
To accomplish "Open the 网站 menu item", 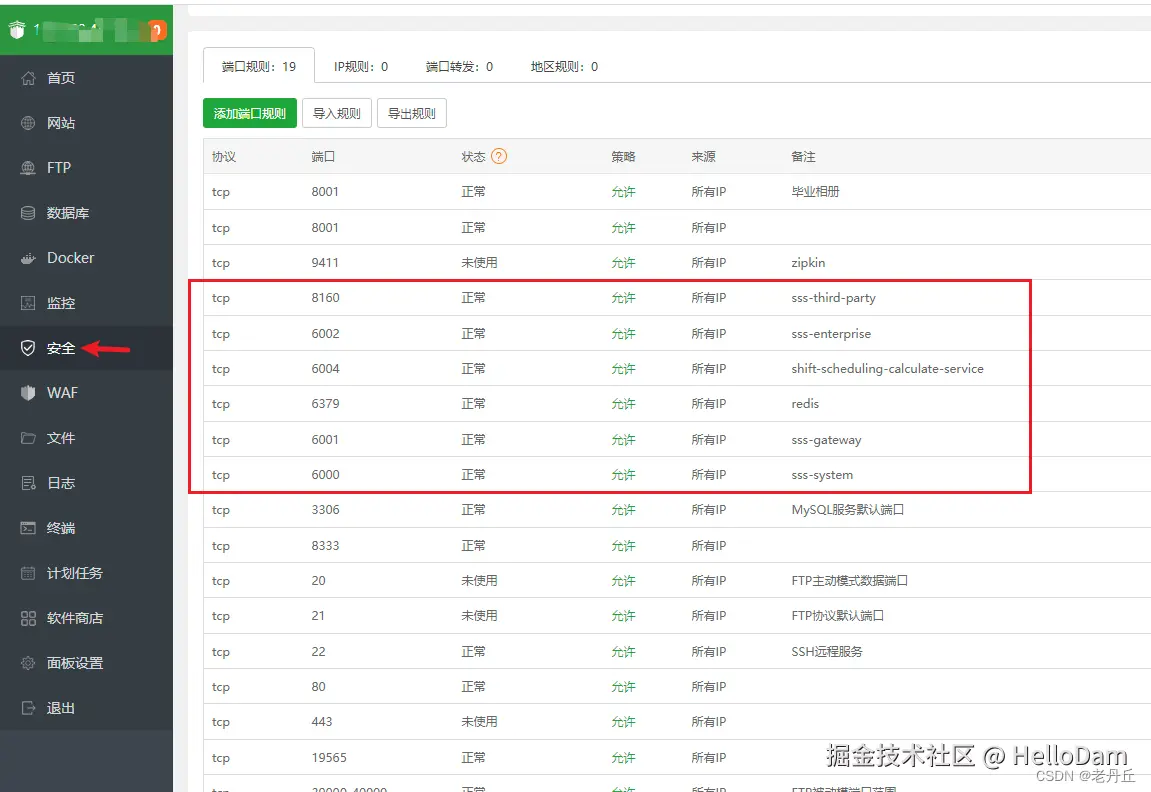I will pos(86,123).
